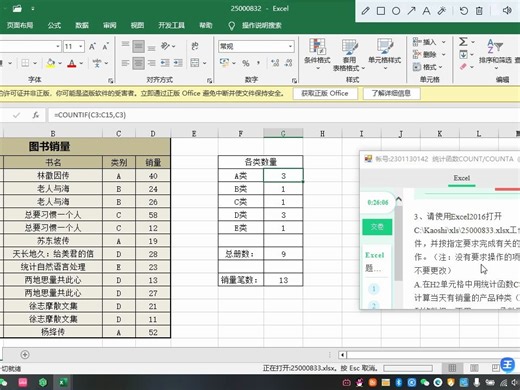Decrease font size with smaller A icon

pyautogui.click(x=106, y=46)
